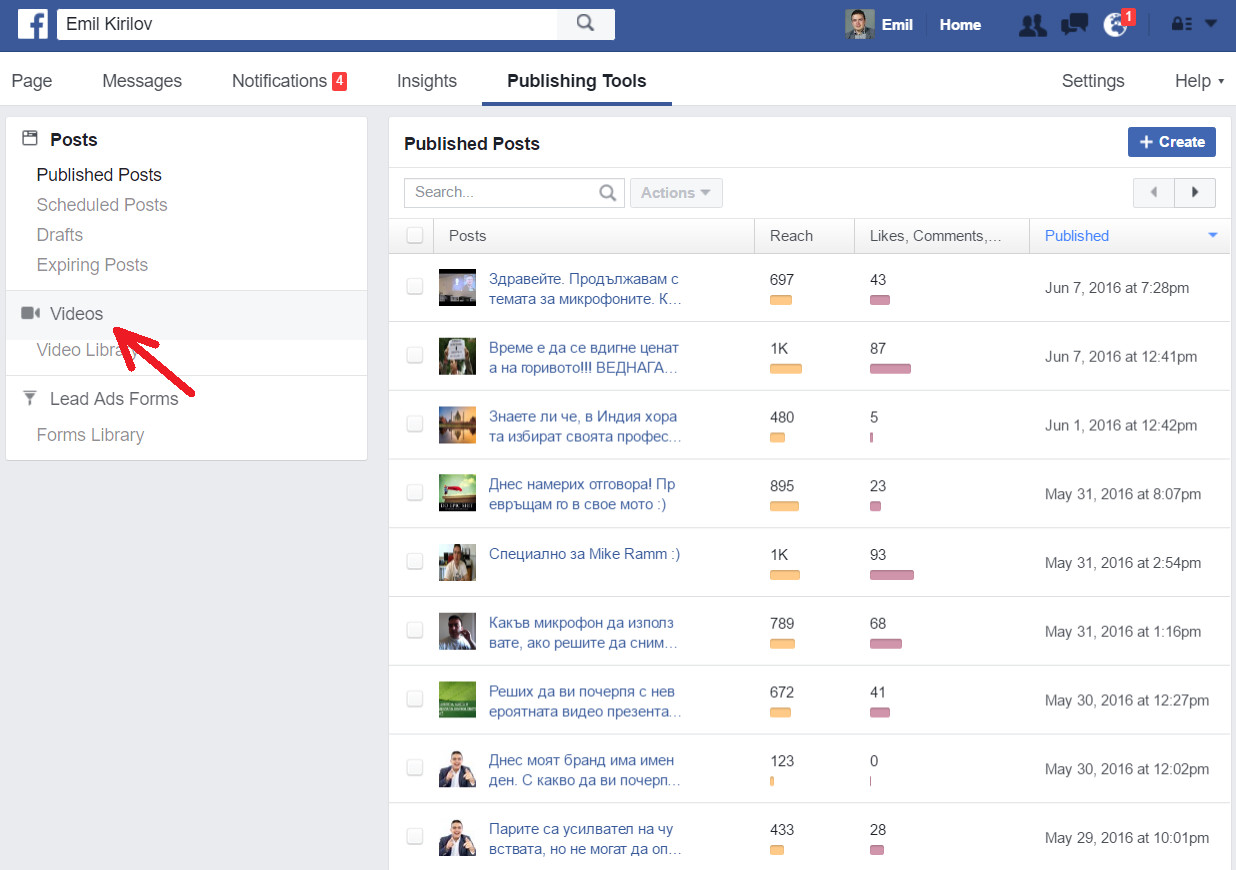Select Published Posts in sidebar
1236x870 pixels.
pyautogui.click(x=99, y=175)
